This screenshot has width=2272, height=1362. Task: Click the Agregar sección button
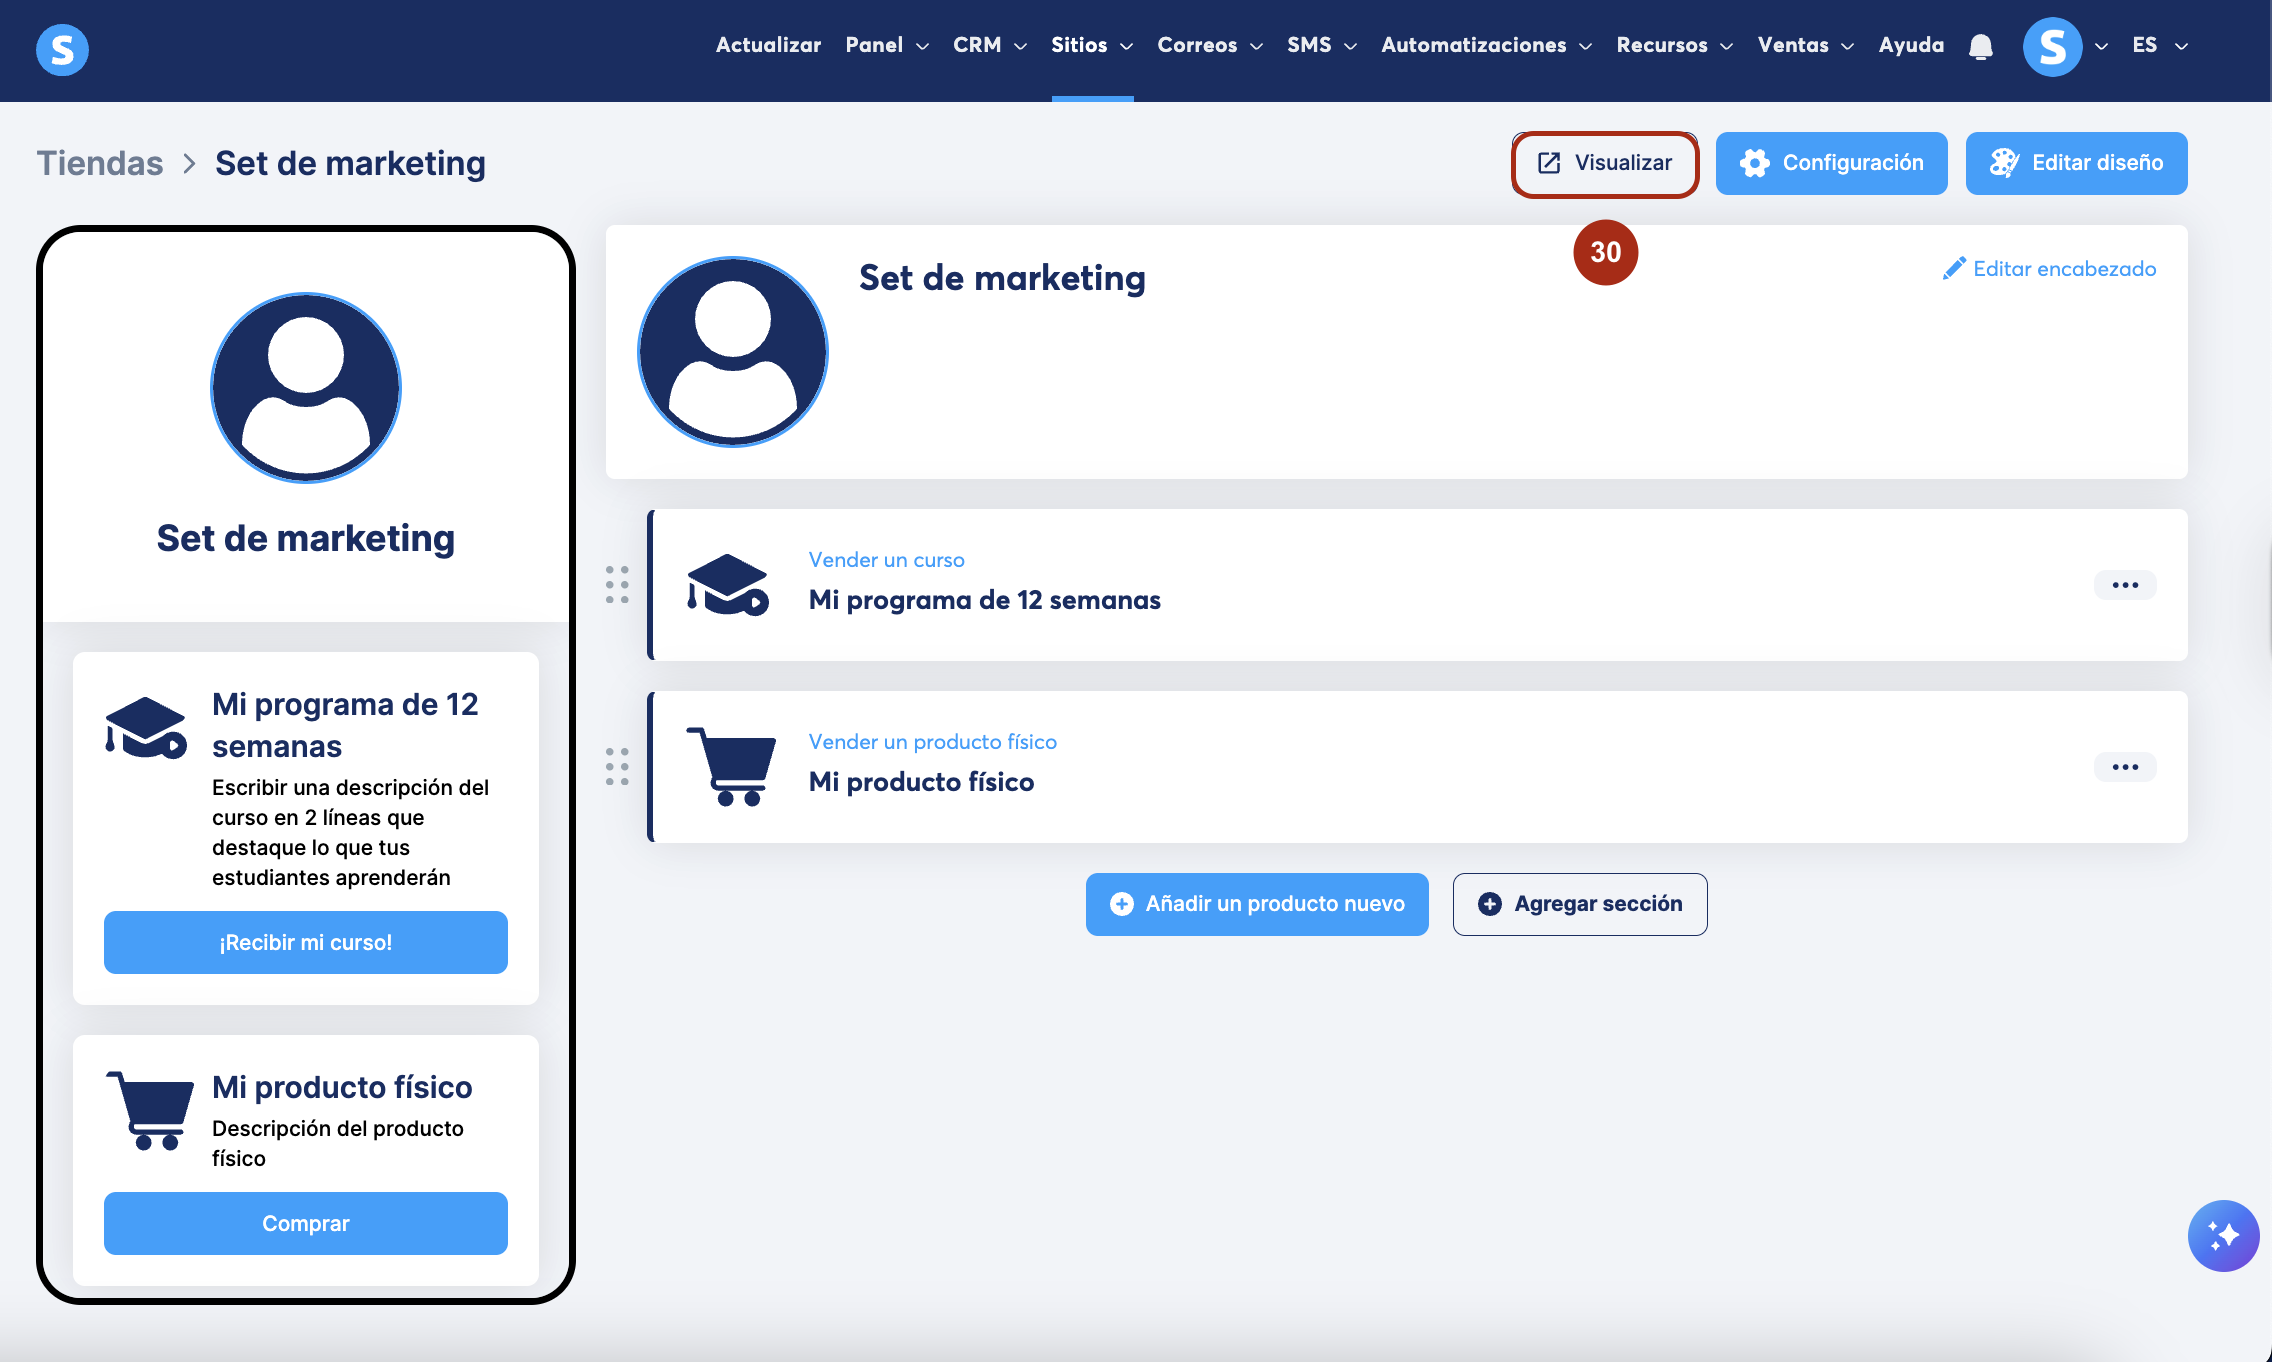click(1579, 904)
